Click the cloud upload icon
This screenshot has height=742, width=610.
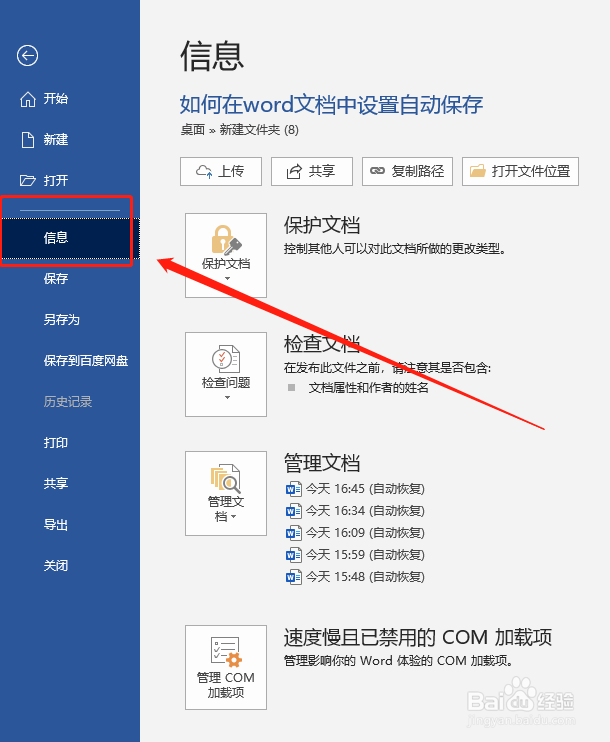click(204, 171)
